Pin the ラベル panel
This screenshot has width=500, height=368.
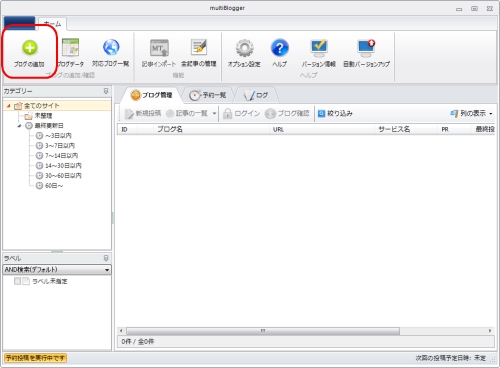(106, 258)
